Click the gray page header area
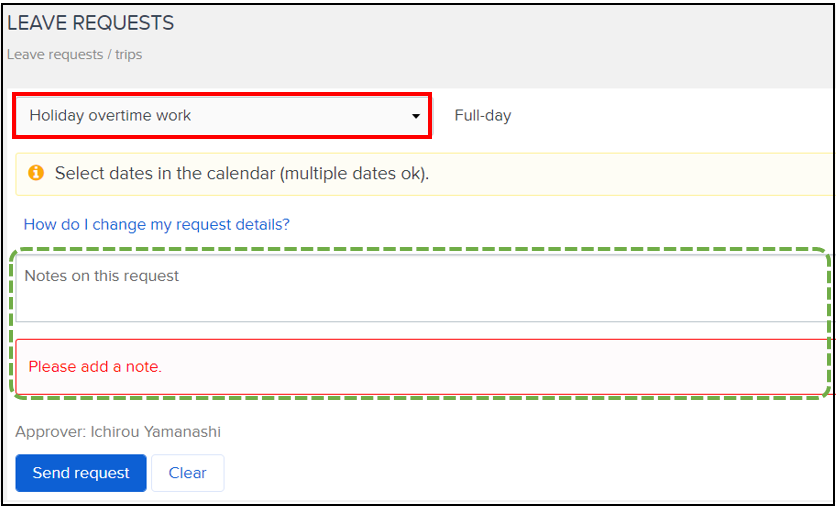 tap(500, 40)
